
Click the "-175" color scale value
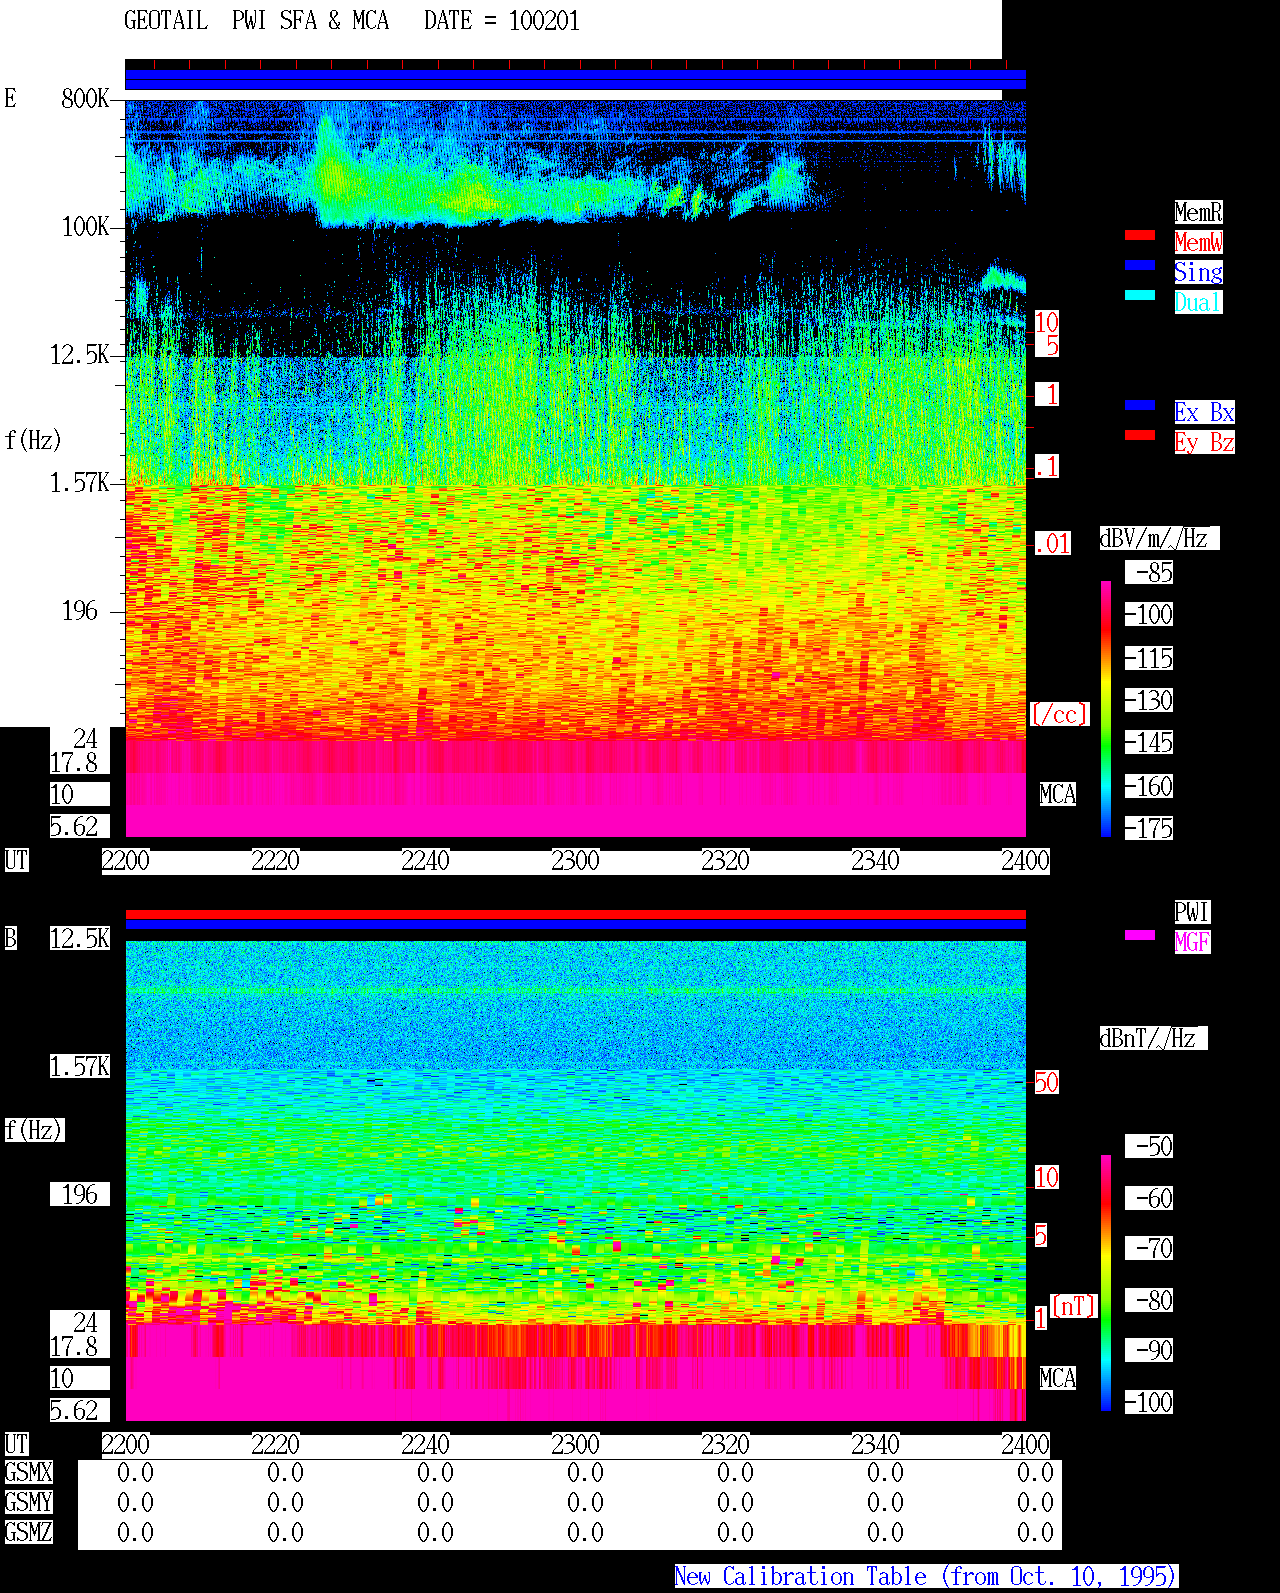click(x=1149, y=828)
